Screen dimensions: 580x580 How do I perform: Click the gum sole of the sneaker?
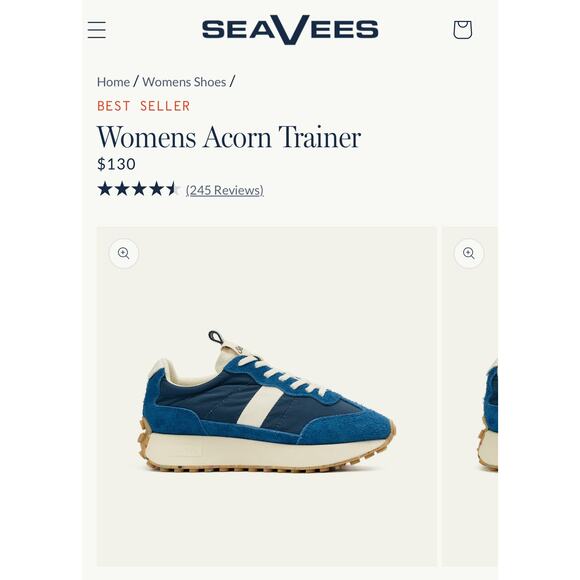coord(266,464)
